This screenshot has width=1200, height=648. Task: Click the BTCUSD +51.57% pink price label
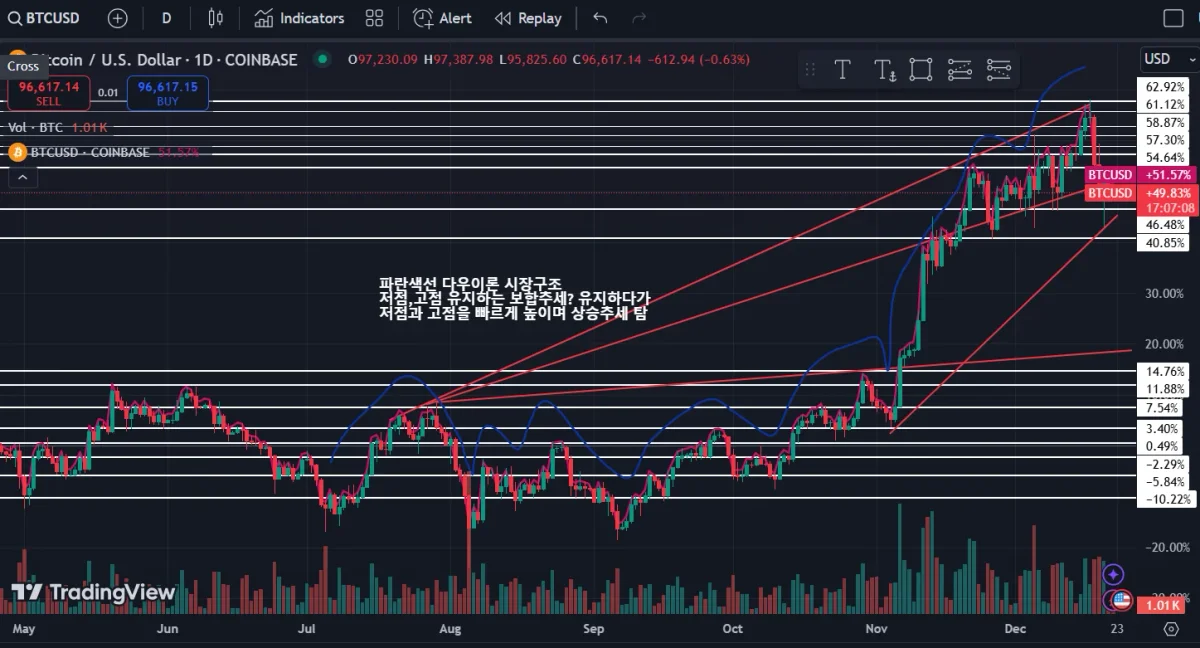[1140, 175]
